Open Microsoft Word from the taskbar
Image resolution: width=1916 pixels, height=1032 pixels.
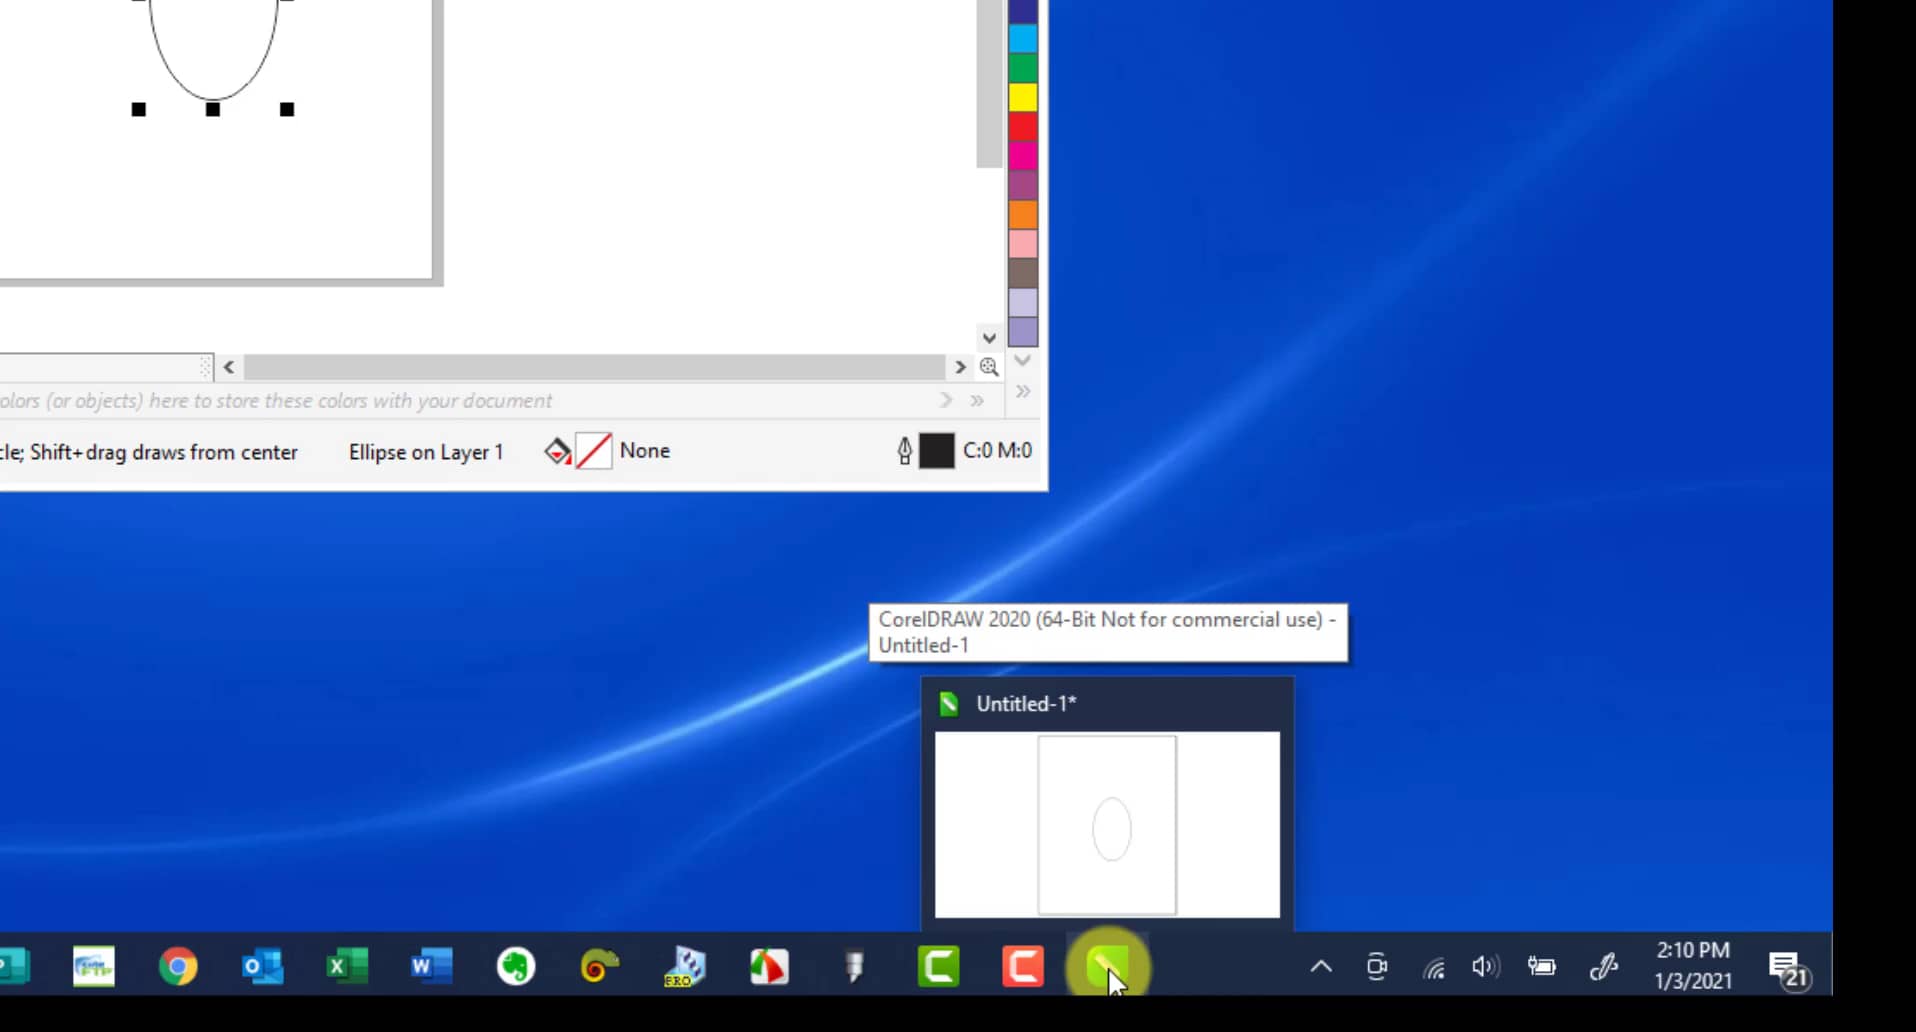[430, 966]
